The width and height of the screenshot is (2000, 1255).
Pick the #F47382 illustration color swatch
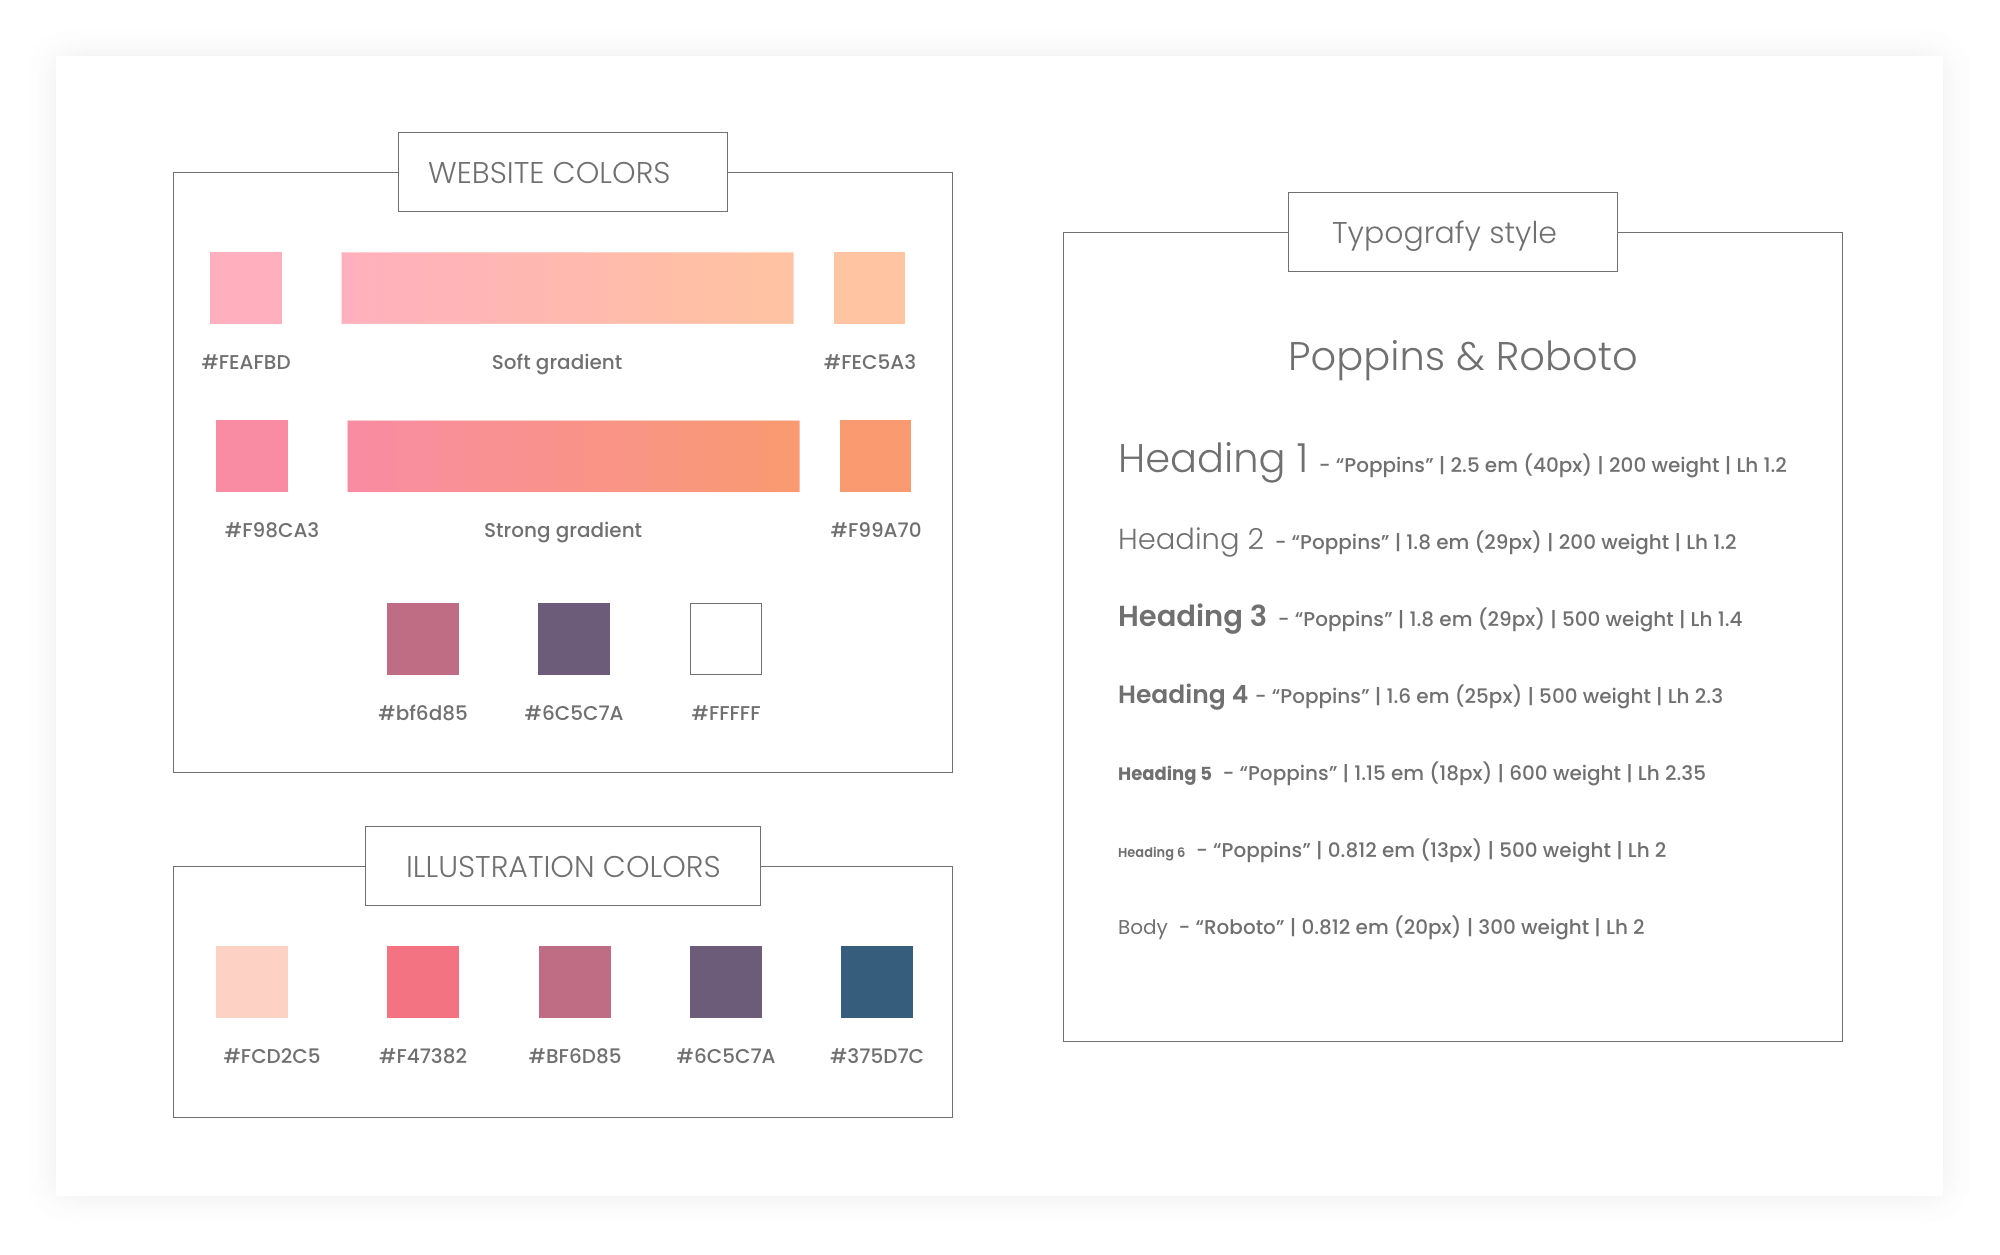(423, 982)
